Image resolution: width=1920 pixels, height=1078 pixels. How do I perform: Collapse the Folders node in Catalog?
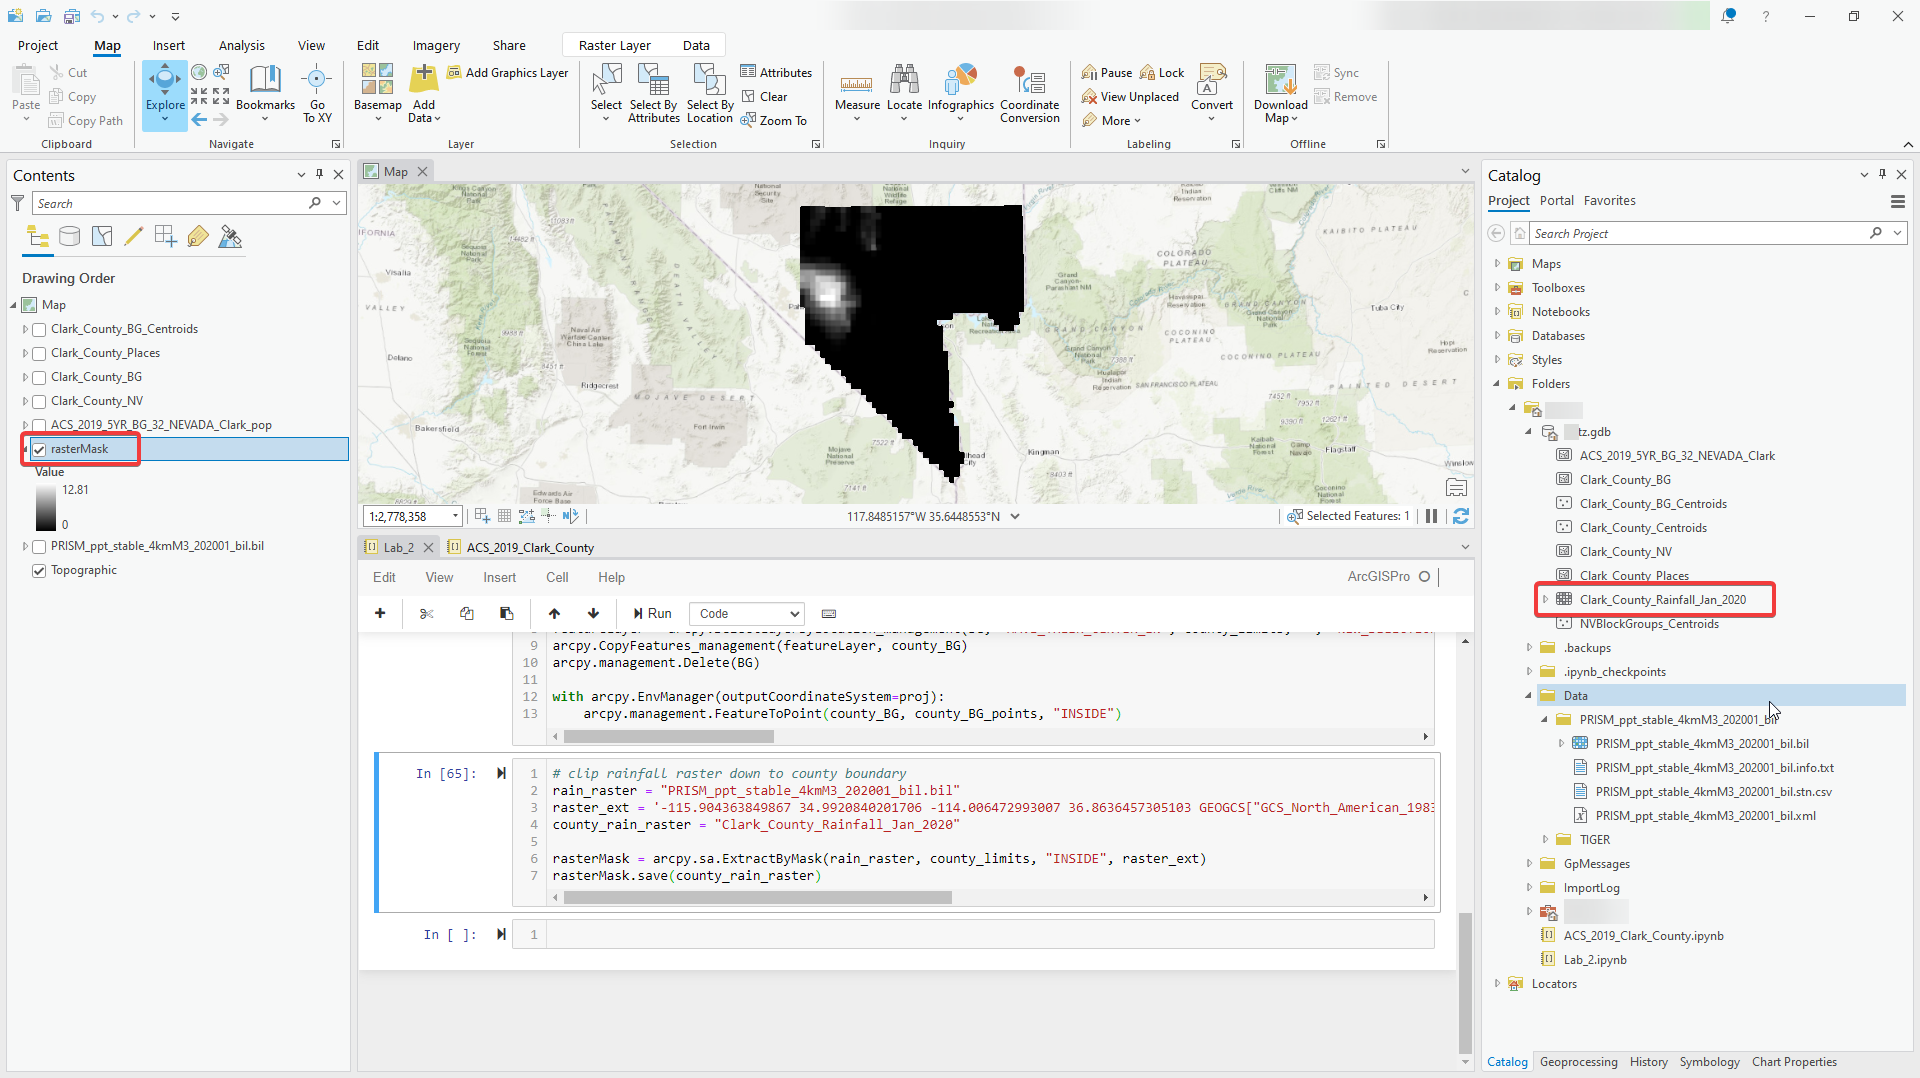coord(1497,383)
